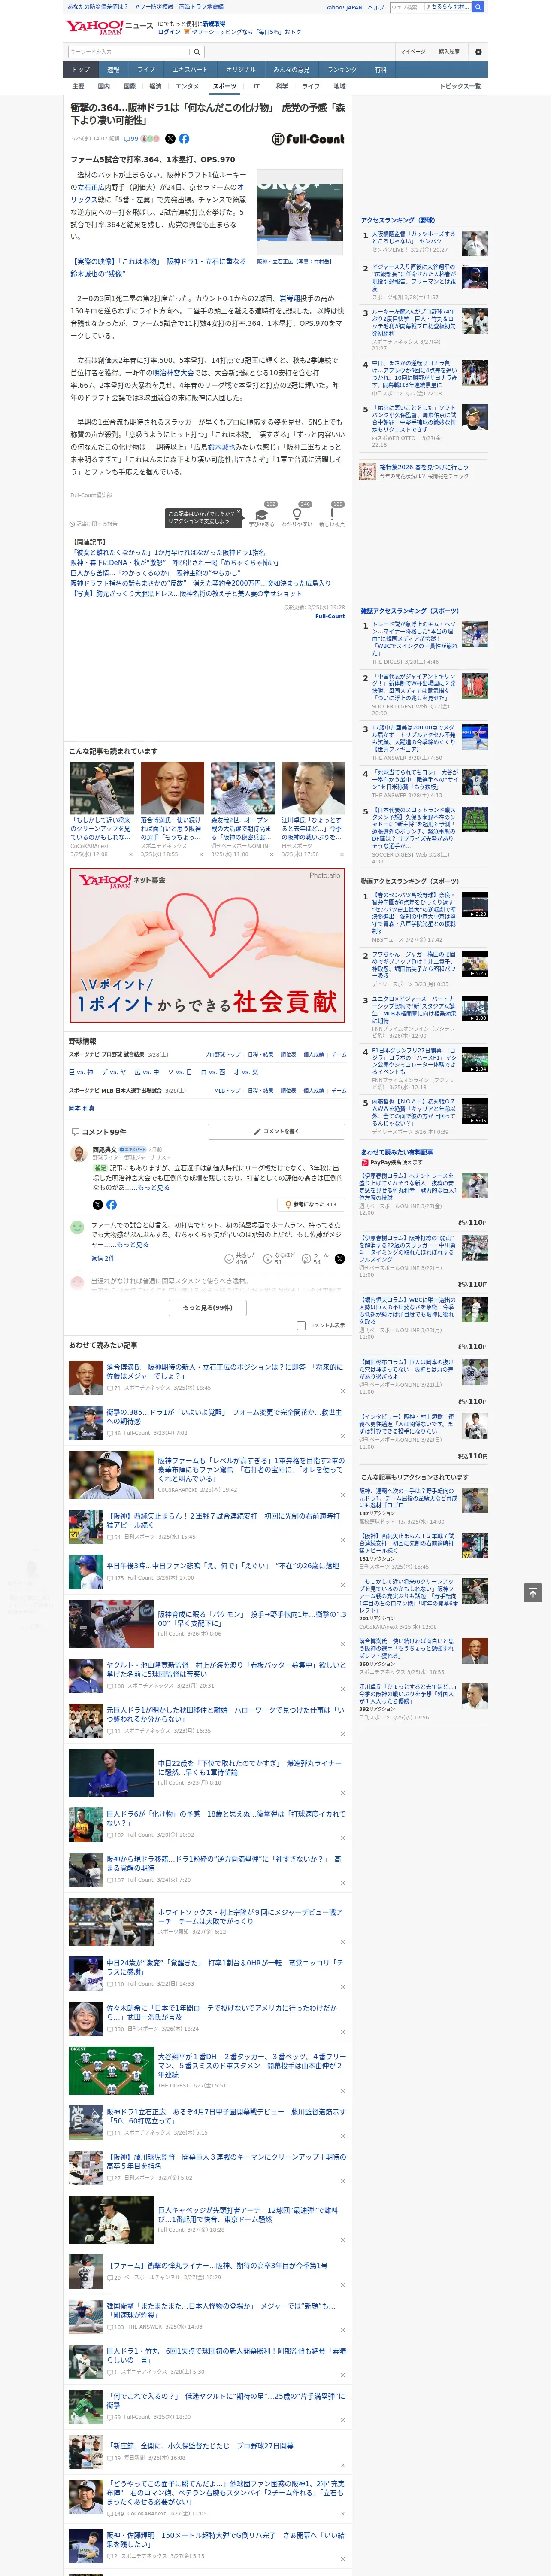Open the 岡本 和真 link

pyautogui.click(x=81, y=1108)
